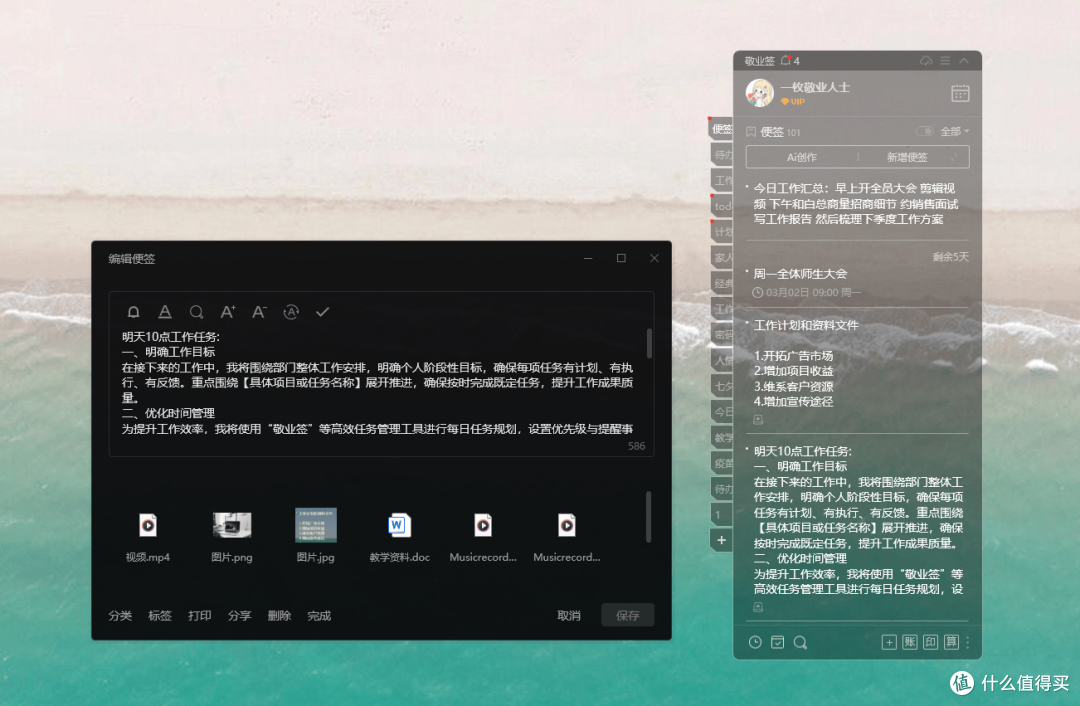
Task: Decrease font size with A- icon
Action: click(x=259, y=312)
